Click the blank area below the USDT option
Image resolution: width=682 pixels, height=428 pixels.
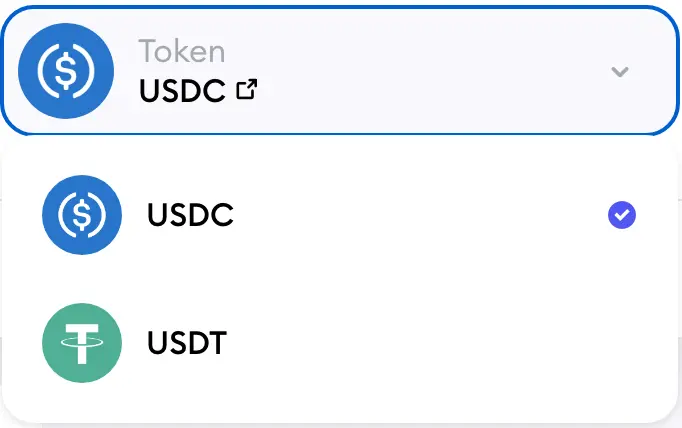[340, 402]
